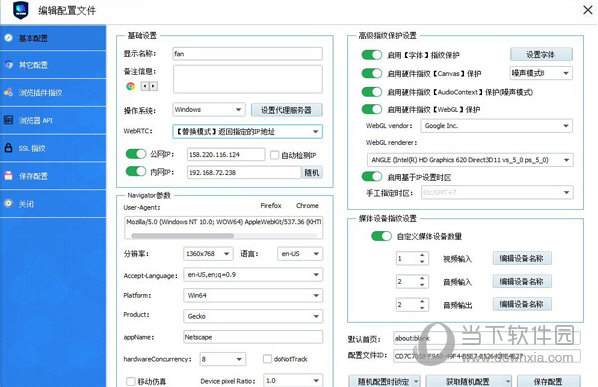
Task: Click the 随机 button next to 内网IP
Action: 312,173
